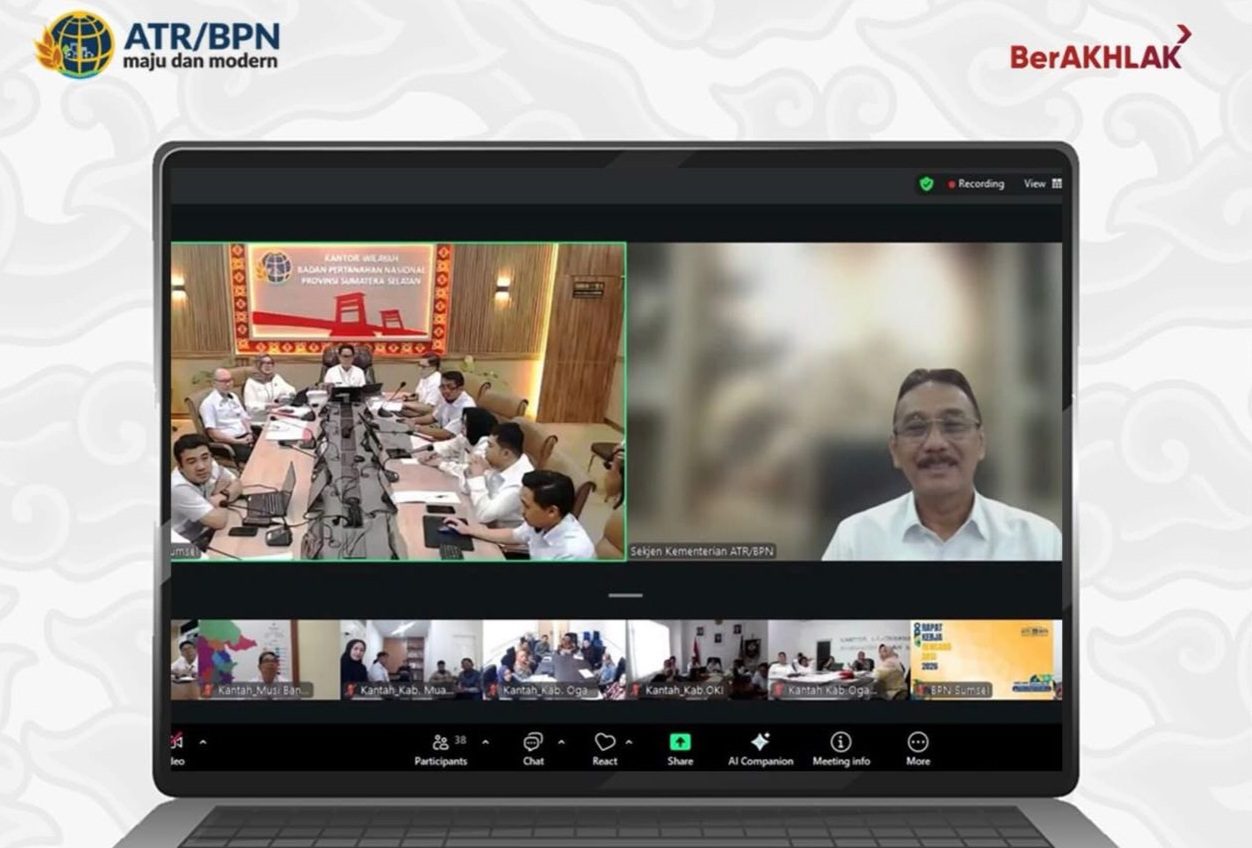
Task: Expand the arrow next to Participants
Action: (x=486, y=743)
